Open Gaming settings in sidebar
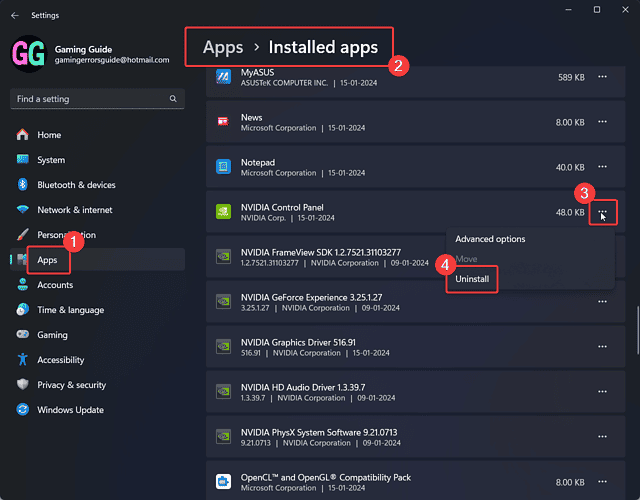This screenshot has height=500, width=640. [x=52, y=335]
